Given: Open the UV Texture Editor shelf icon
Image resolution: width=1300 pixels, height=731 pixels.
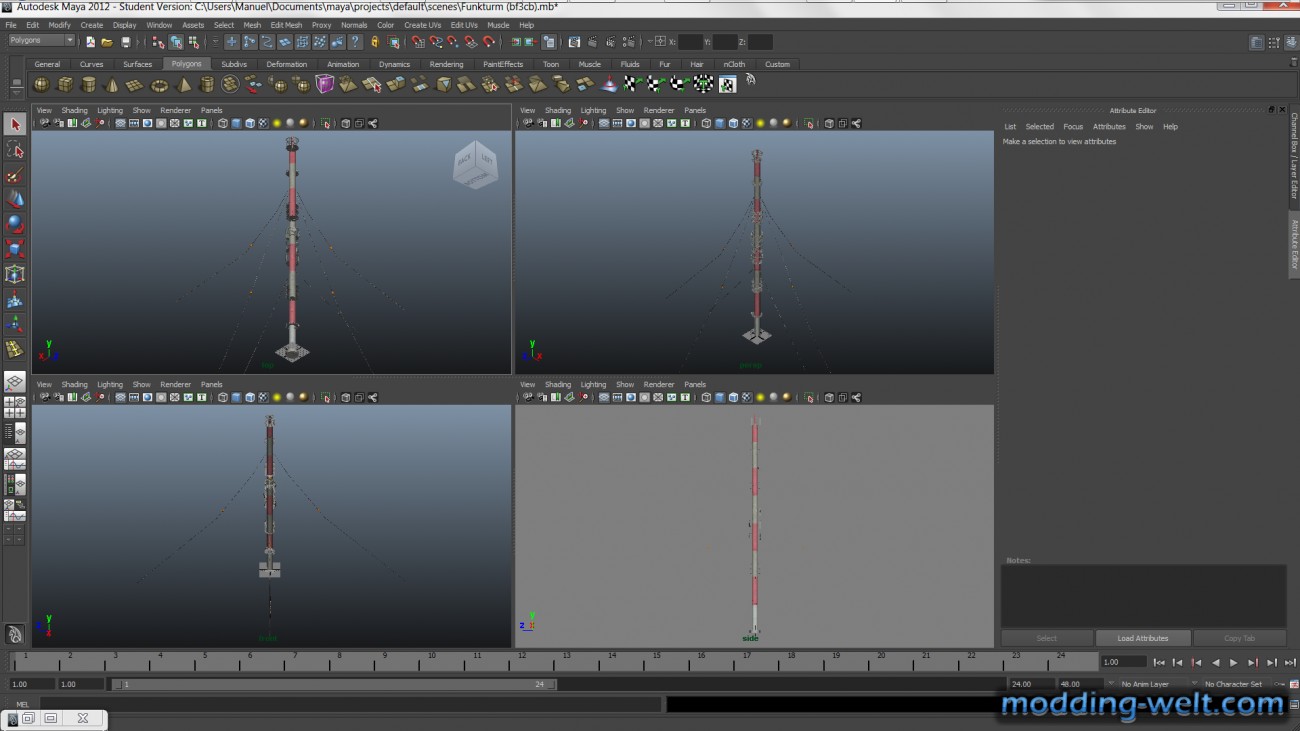Looking at the screenshot, I should 727,85.
